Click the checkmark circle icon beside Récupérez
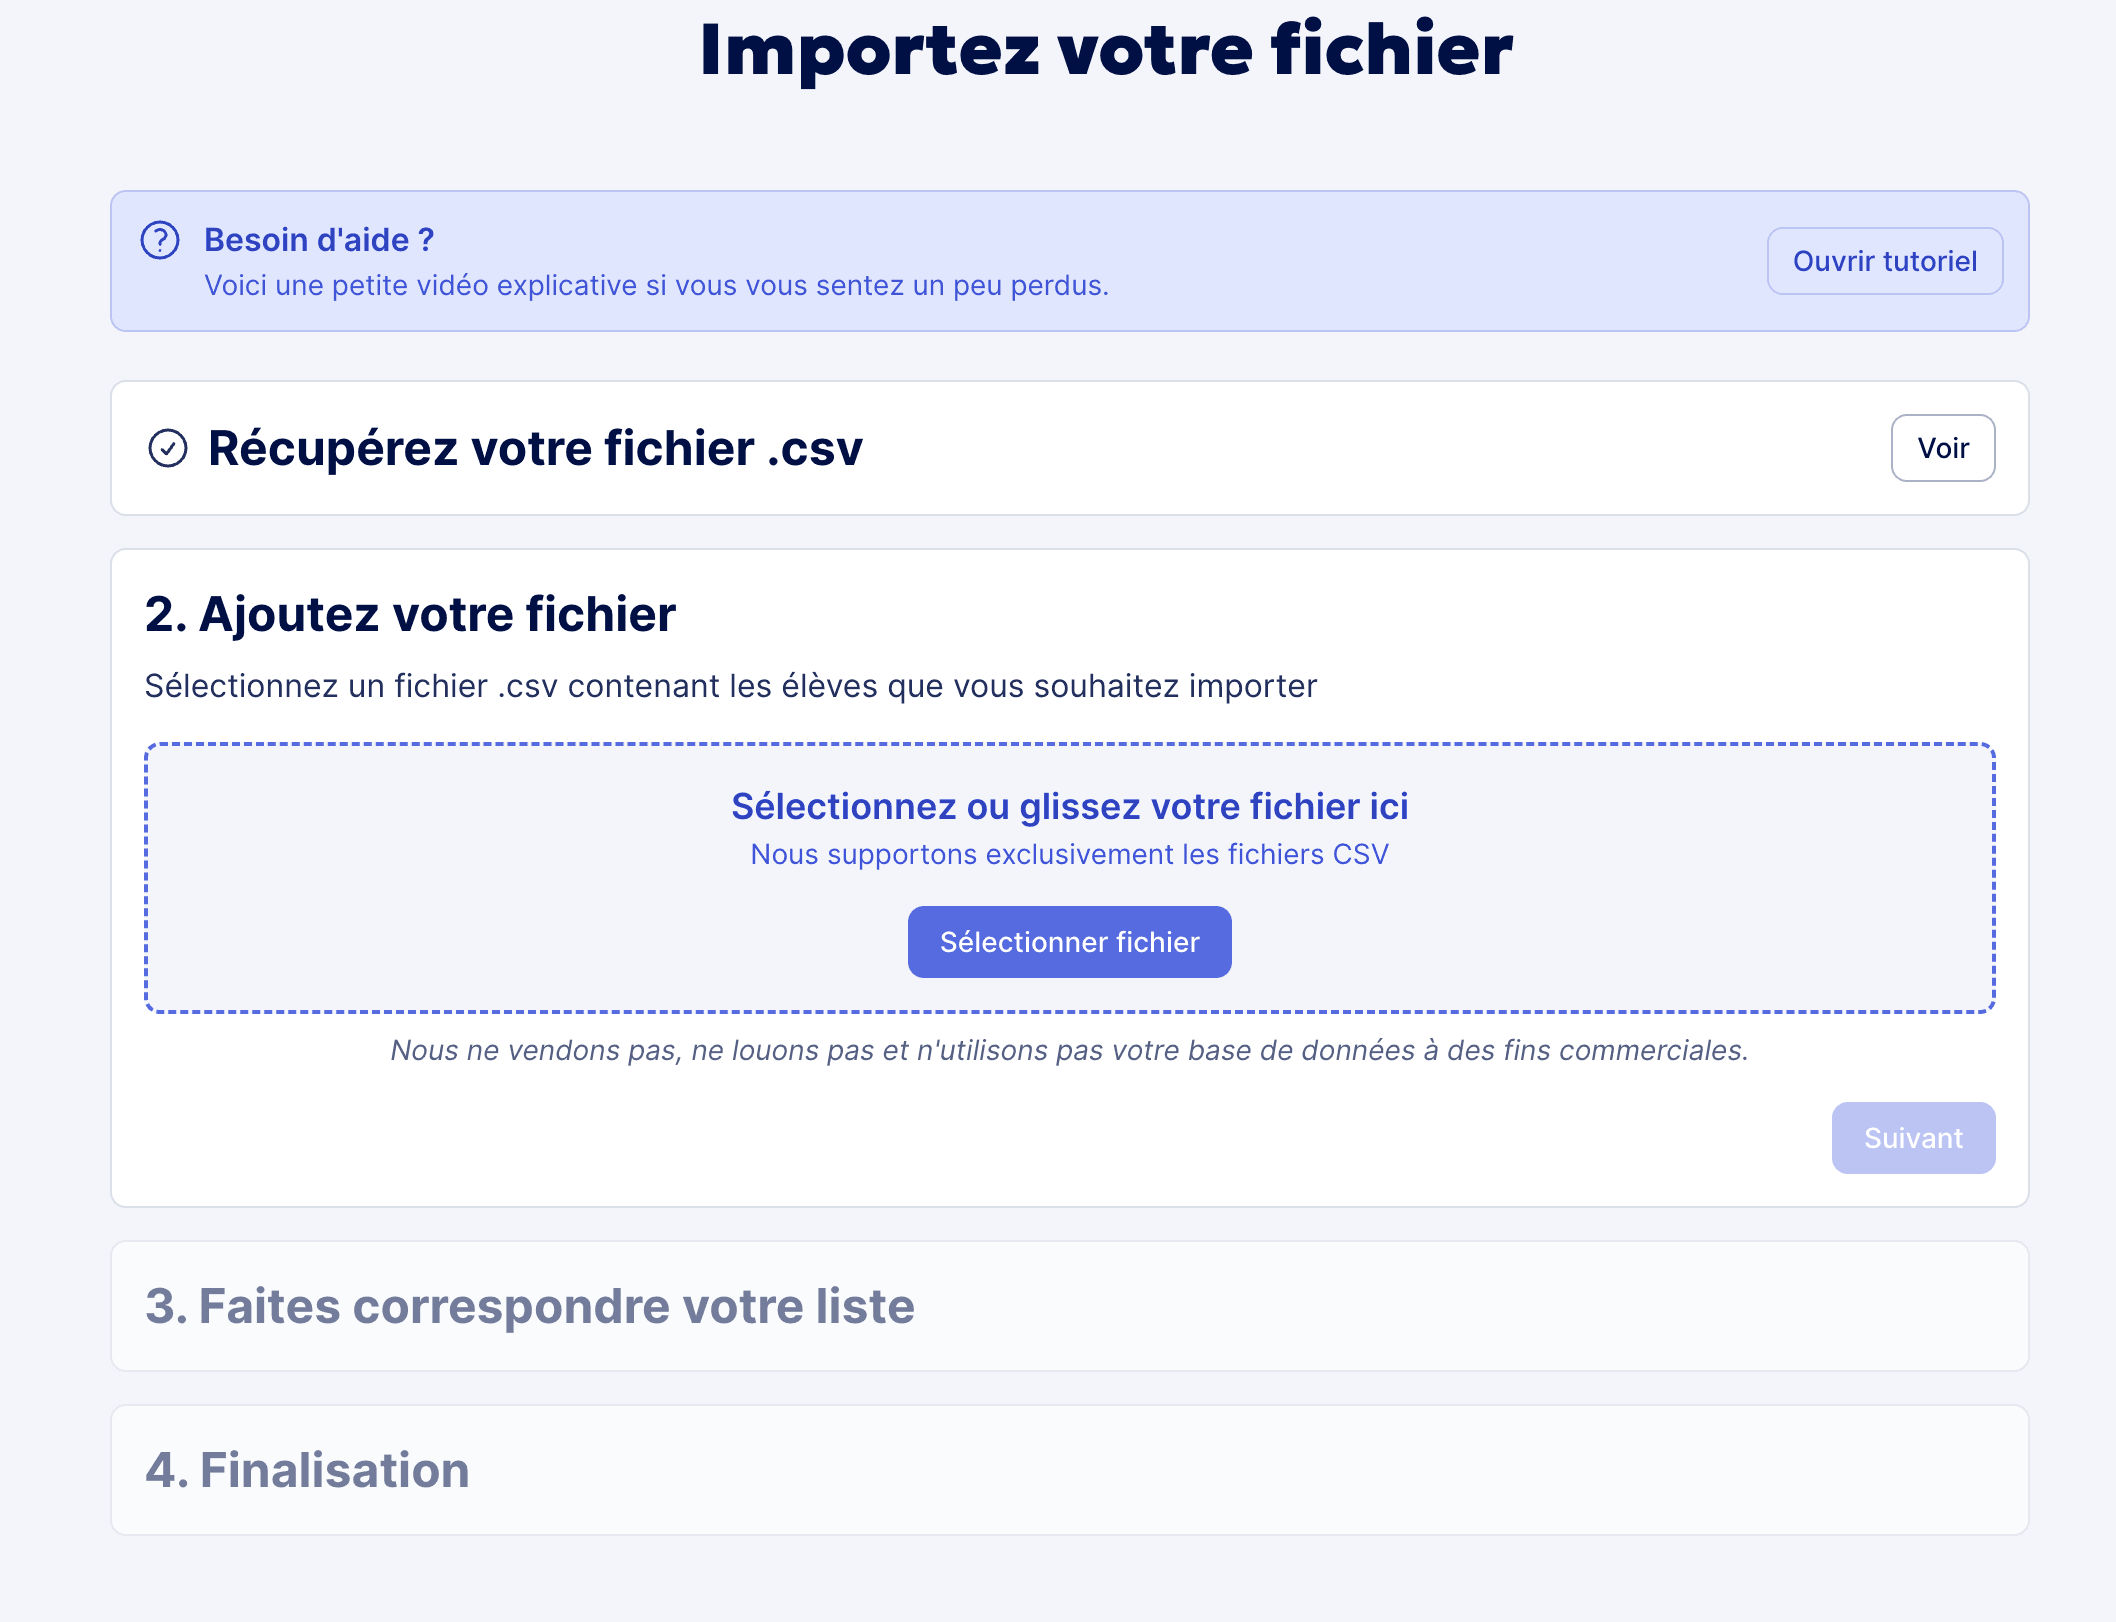The height and width of the screenshot is (1622, 2116). [x=168, y=448]
